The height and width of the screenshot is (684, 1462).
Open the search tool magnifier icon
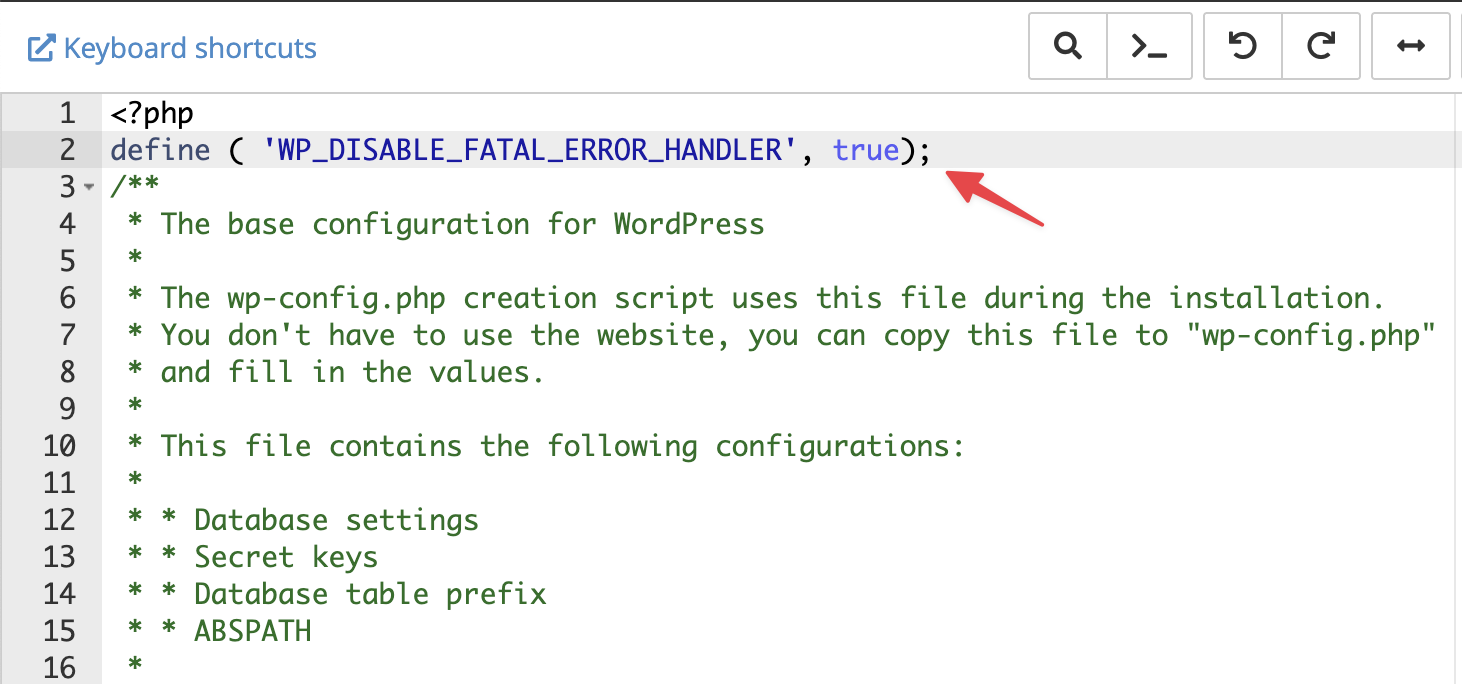point(1068,46)
